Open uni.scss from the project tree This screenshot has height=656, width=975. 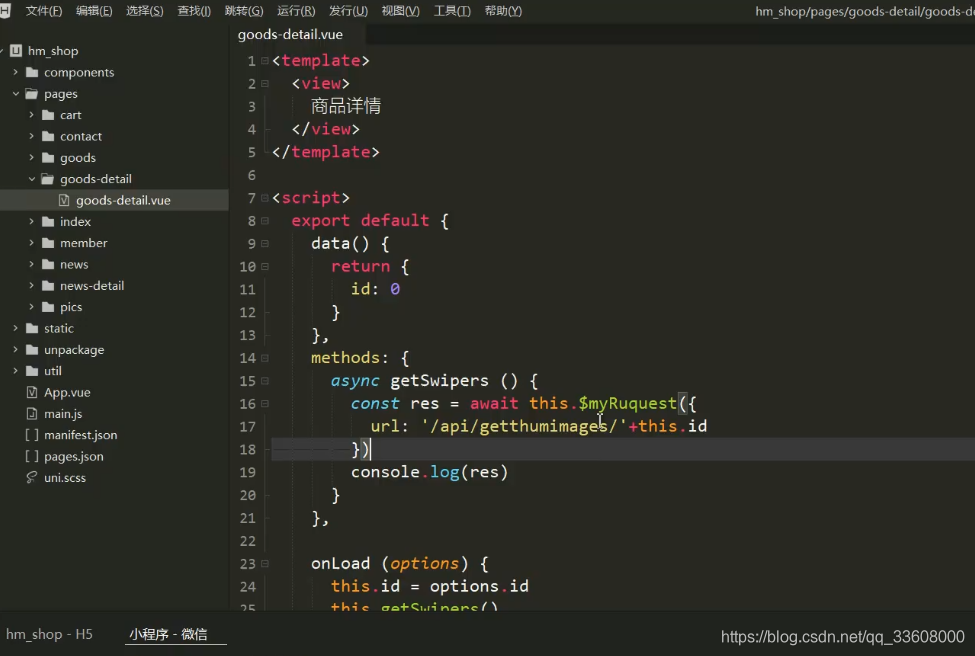[65, 477]
